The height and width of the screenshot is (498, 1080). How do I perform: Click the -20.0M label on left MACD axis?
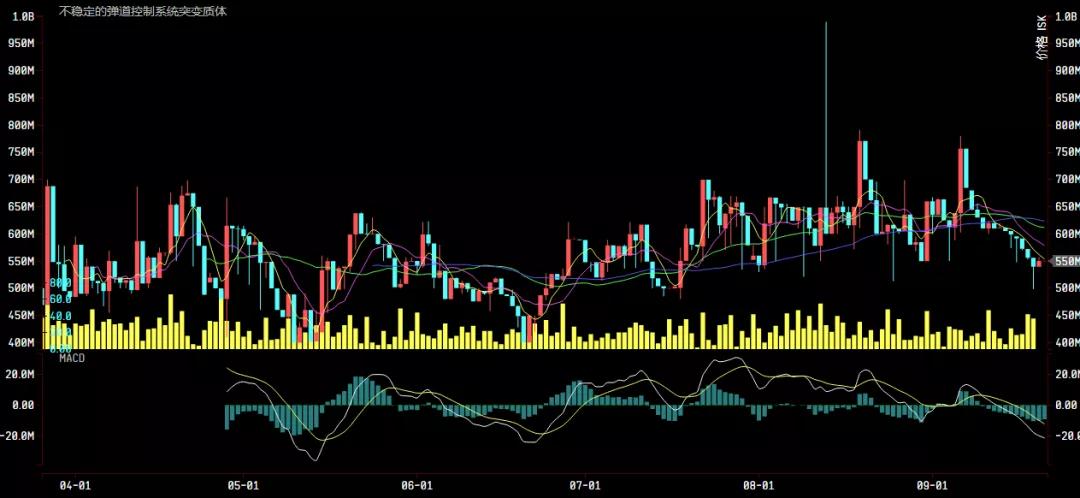(21, 436)
